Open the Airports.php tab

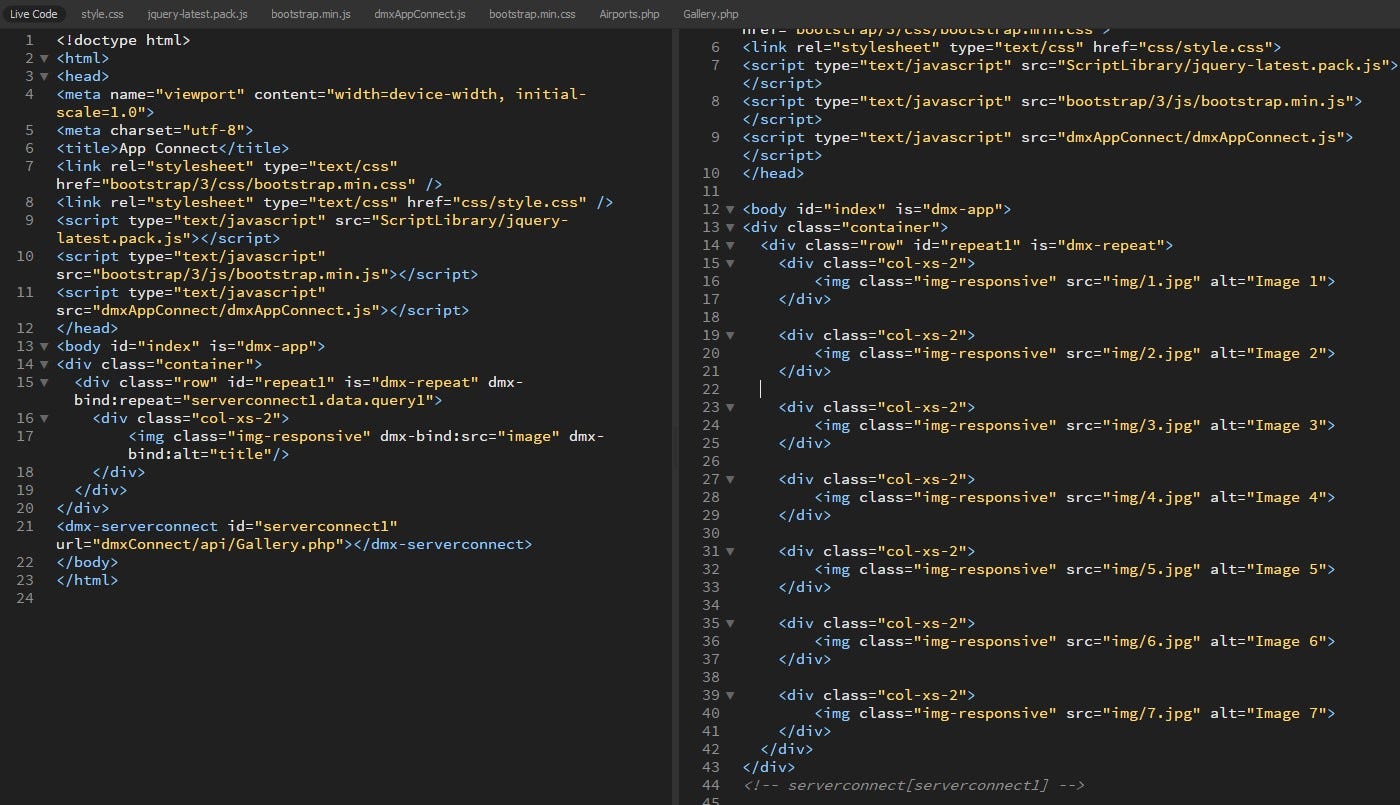(630, 14)
